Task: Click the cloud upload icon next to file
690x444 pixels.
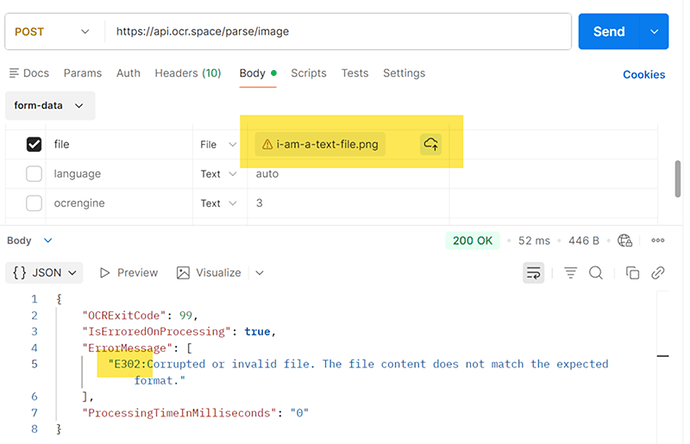Action: click(430, 144)
